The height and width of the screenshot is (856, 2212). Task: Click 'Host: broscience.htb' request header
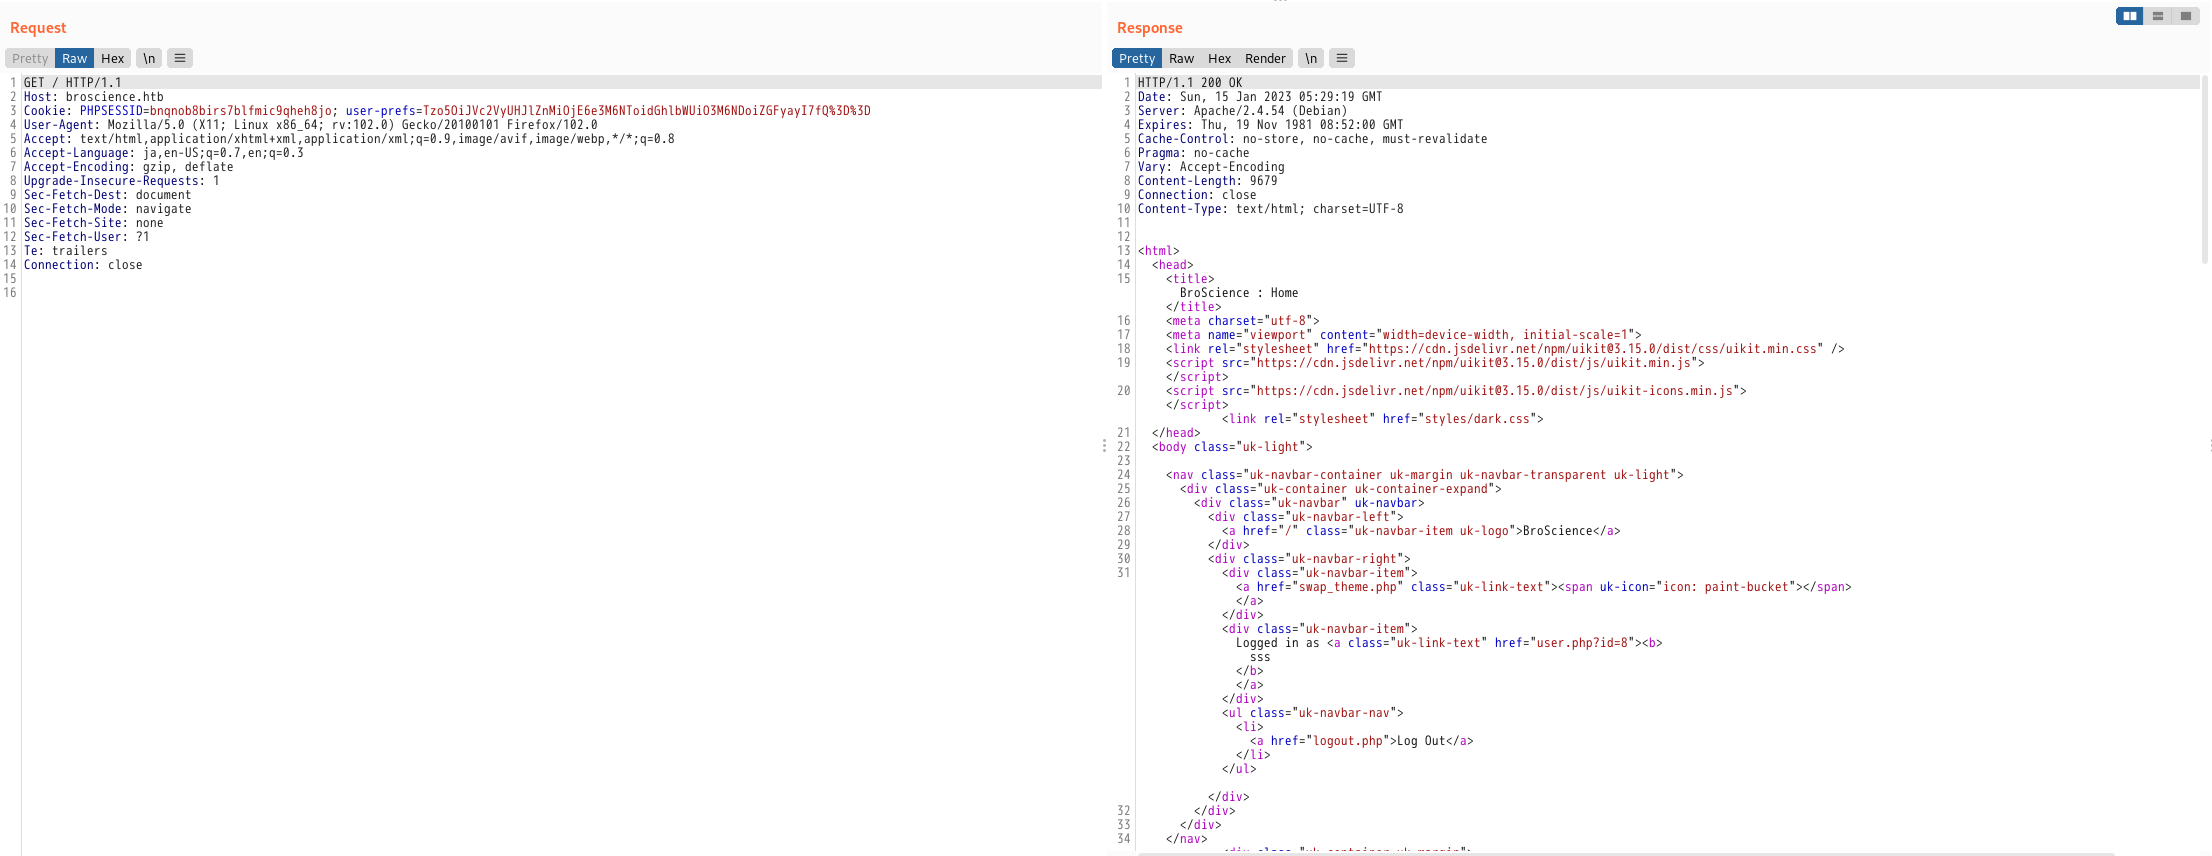point(94,97)
